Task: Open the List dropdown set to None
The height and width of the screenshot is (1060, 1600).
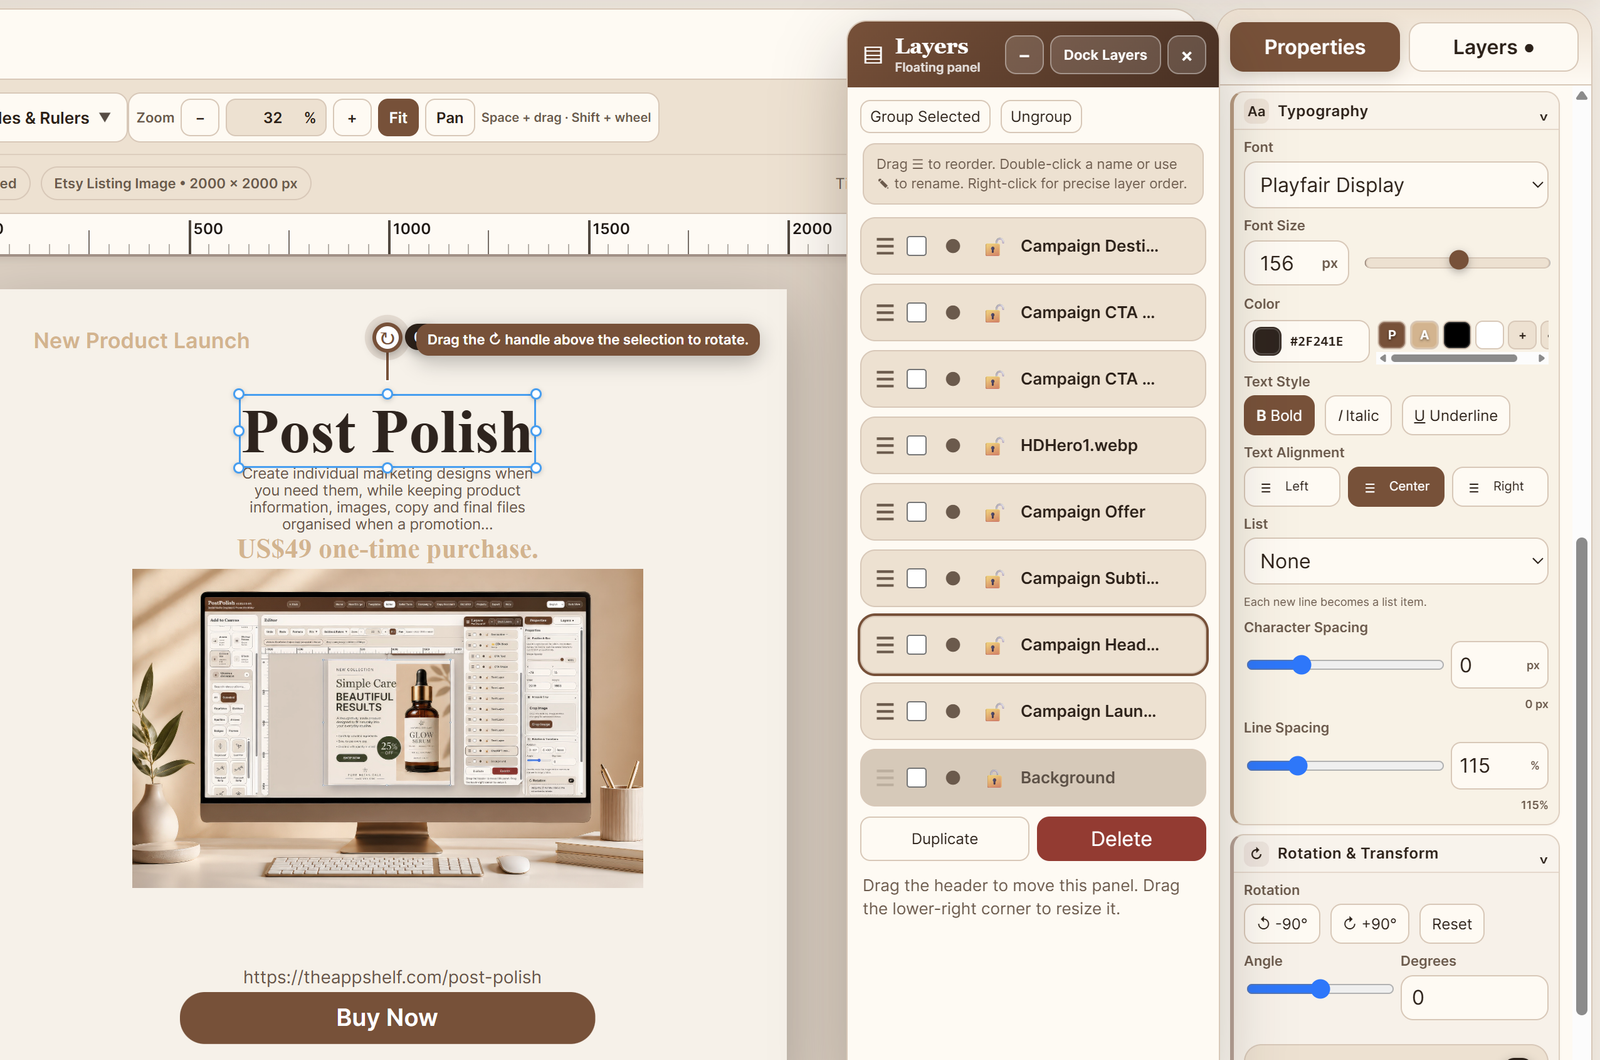Action: point(1396,562)
